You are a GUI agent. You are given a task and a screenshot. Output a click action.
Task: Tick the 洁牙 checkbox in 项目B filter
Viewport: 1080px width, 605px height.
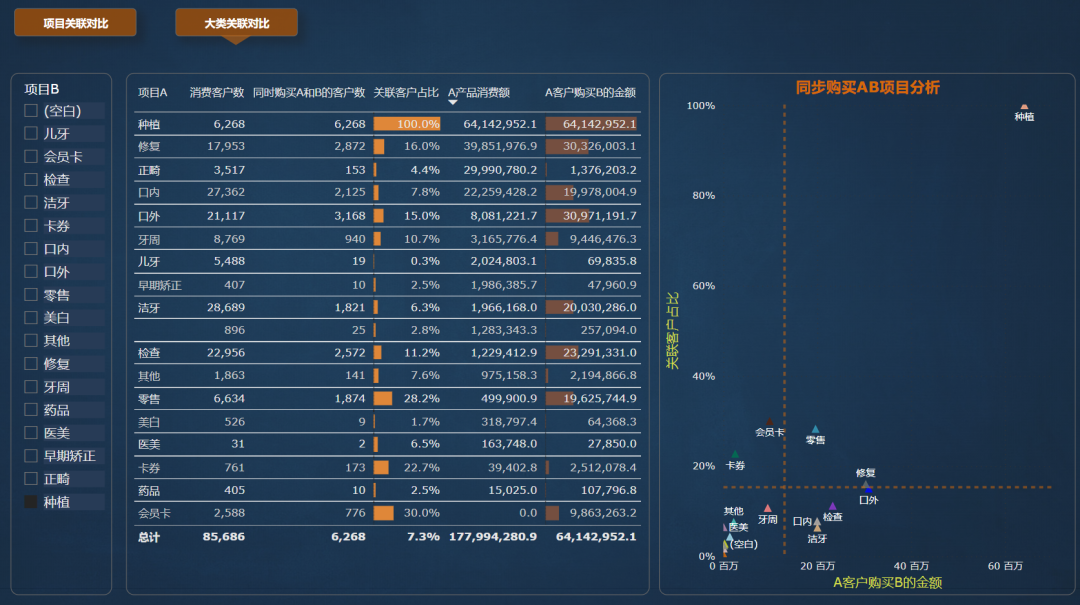30,202
